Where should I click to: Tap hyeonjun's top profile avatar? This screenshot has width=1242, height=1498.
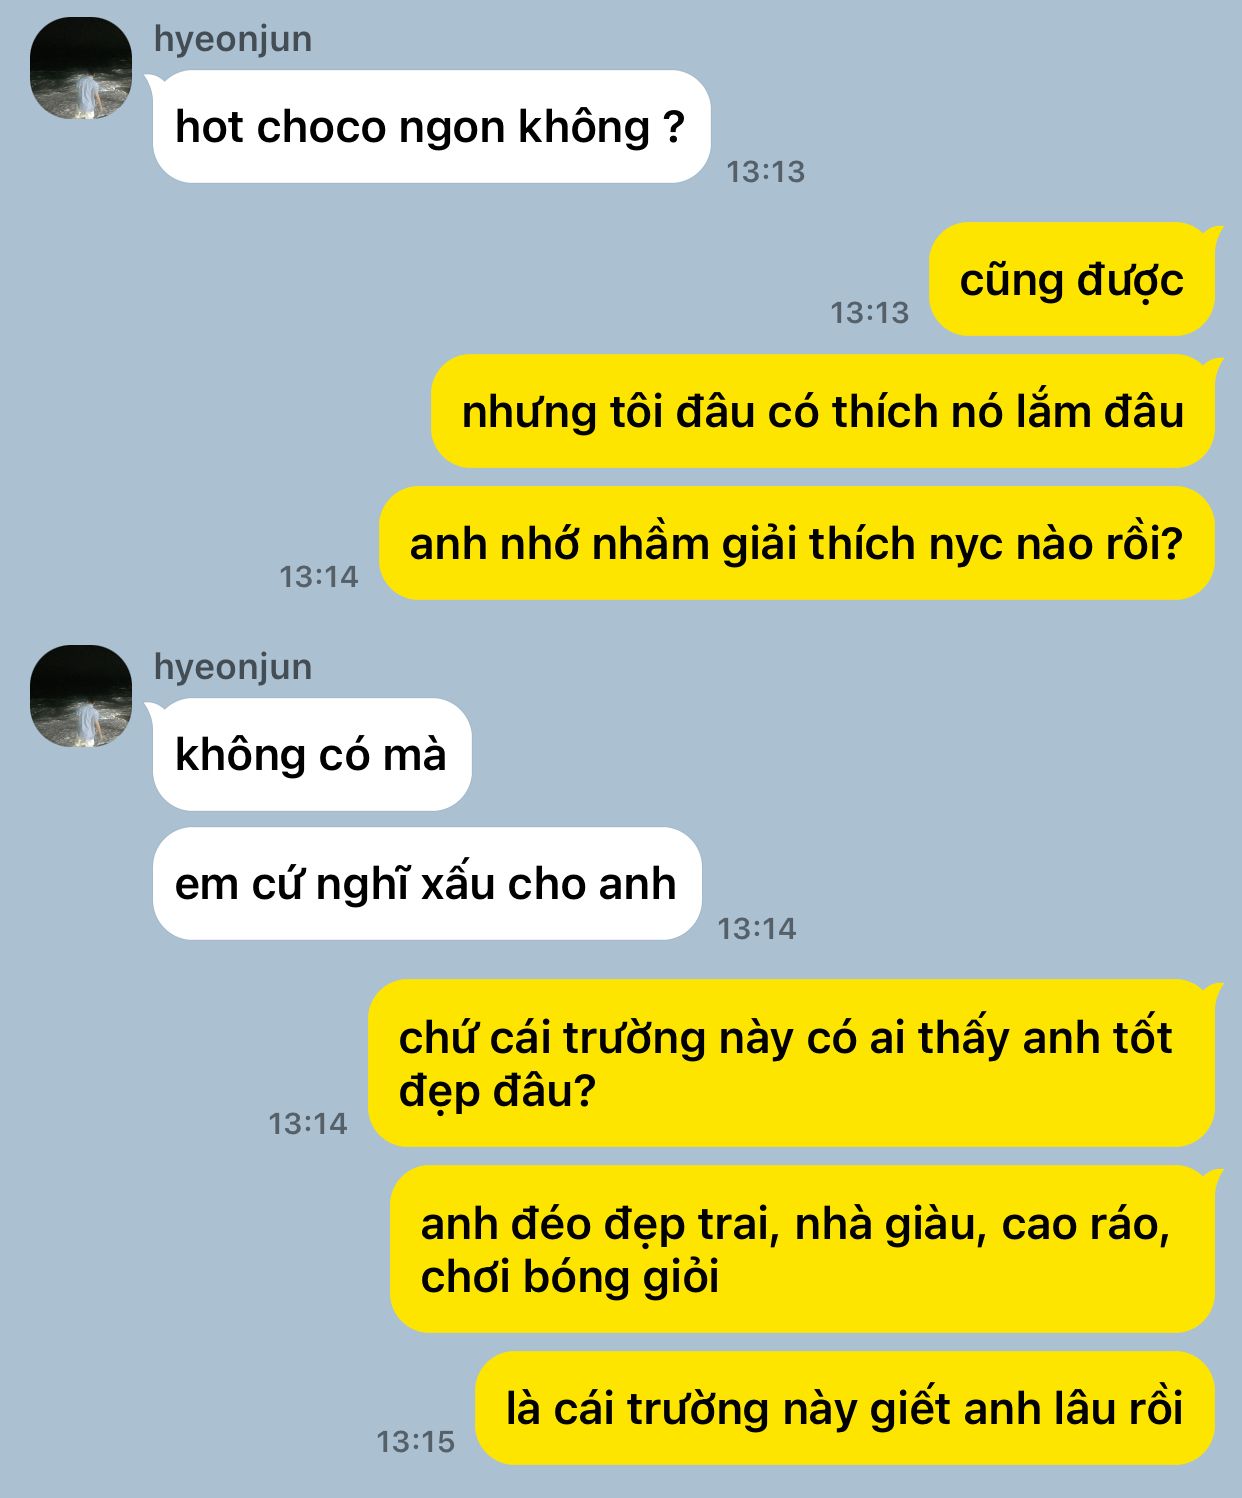pyautogui.click(x=81, y=68)
